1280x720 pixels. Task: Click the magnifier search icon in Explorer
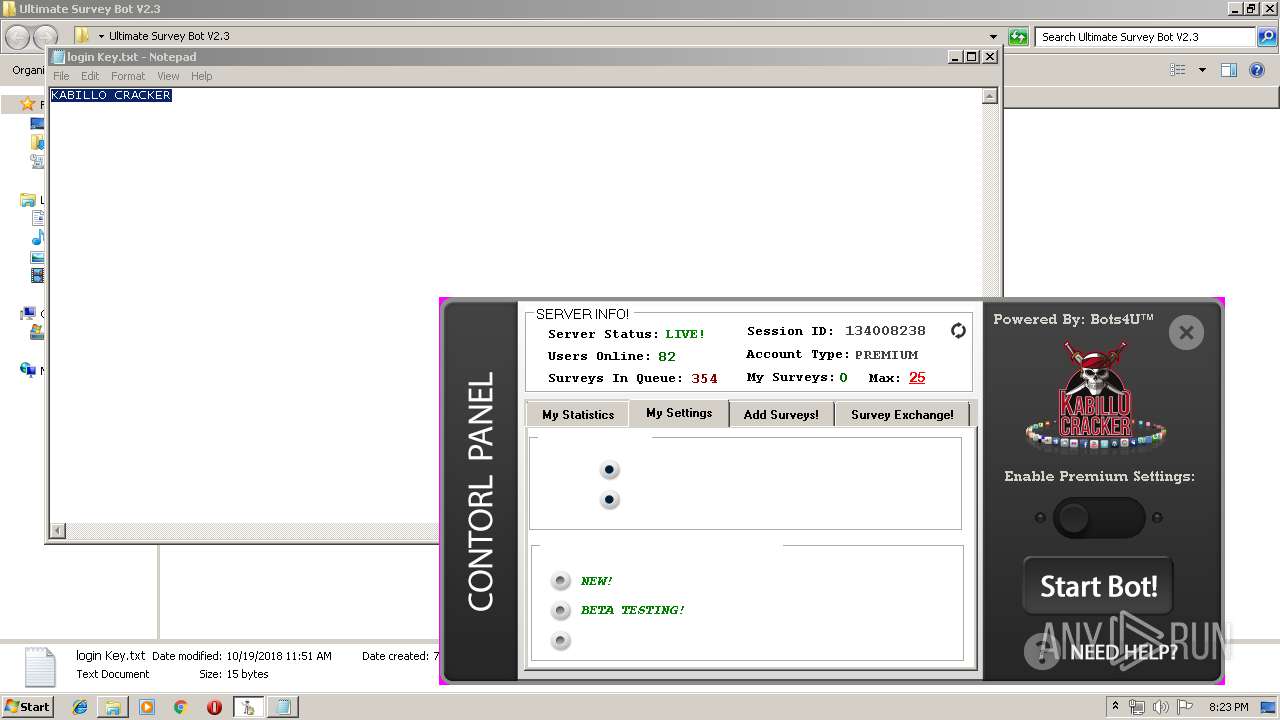[1267, 37]
